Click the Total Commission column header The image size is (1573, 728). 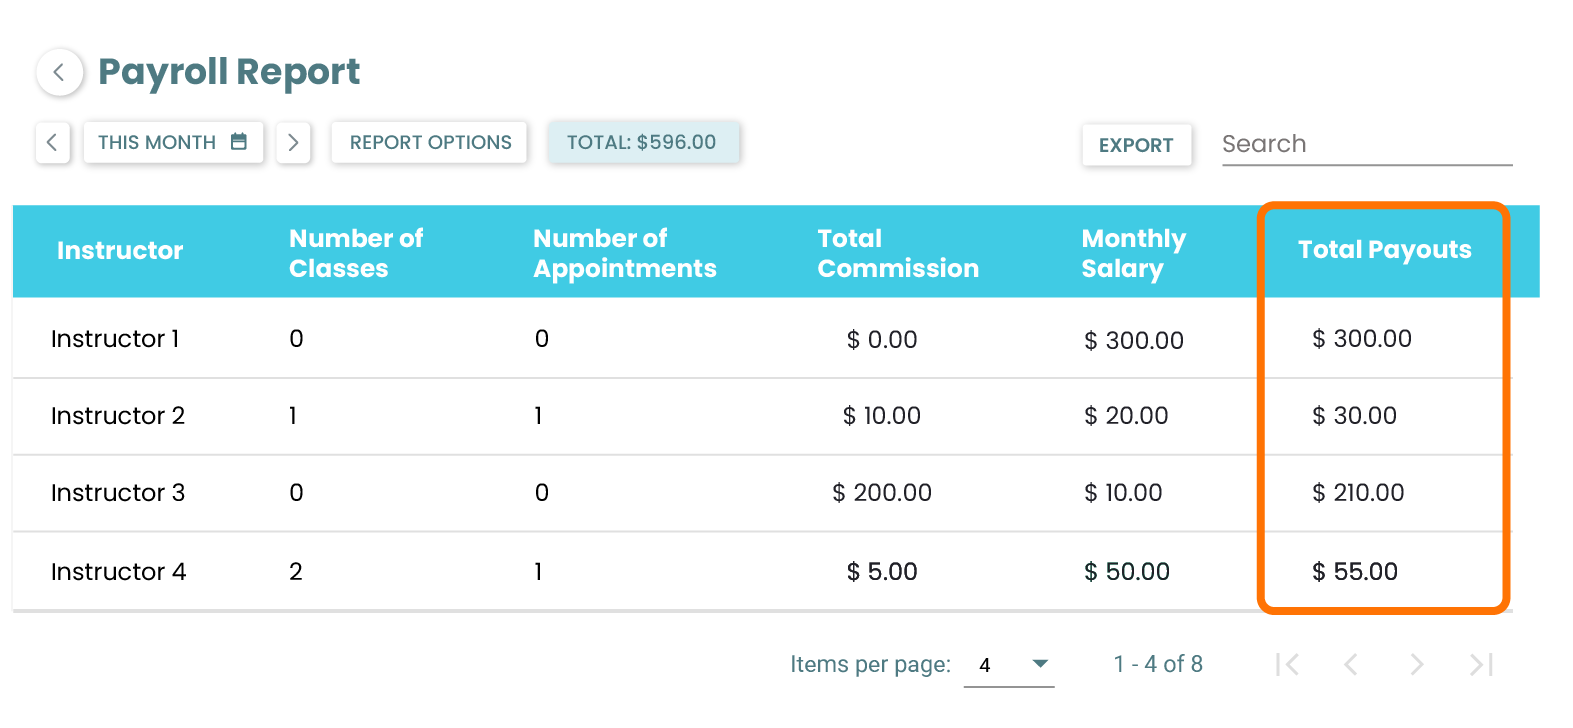[x=897, y=253]
